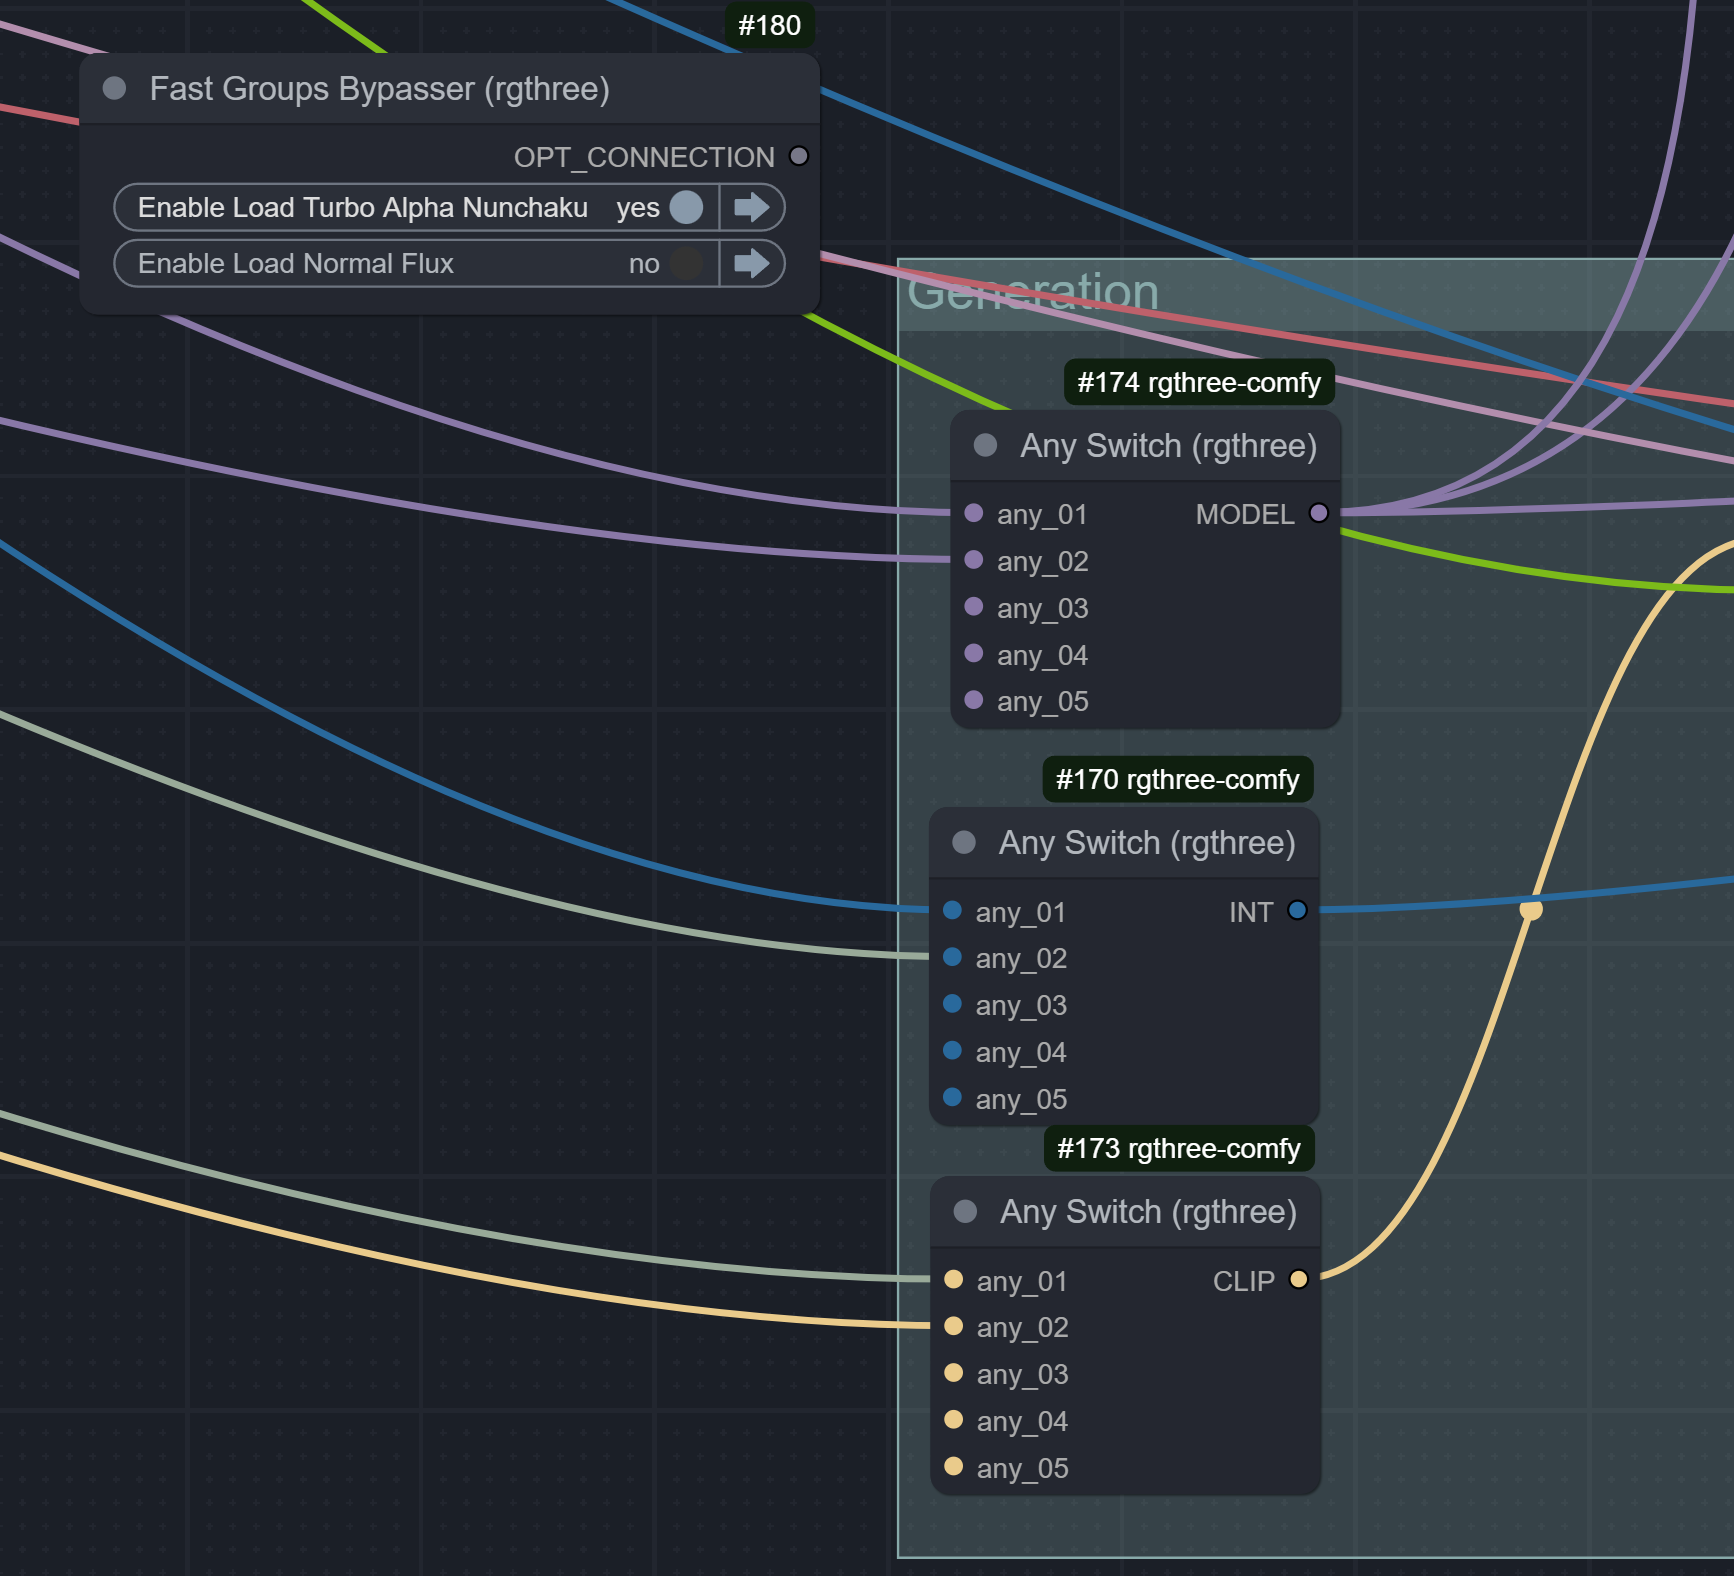Click any_05 input slot of CLIP switch
The image size is (1734, 1576).
[954, 1466]
